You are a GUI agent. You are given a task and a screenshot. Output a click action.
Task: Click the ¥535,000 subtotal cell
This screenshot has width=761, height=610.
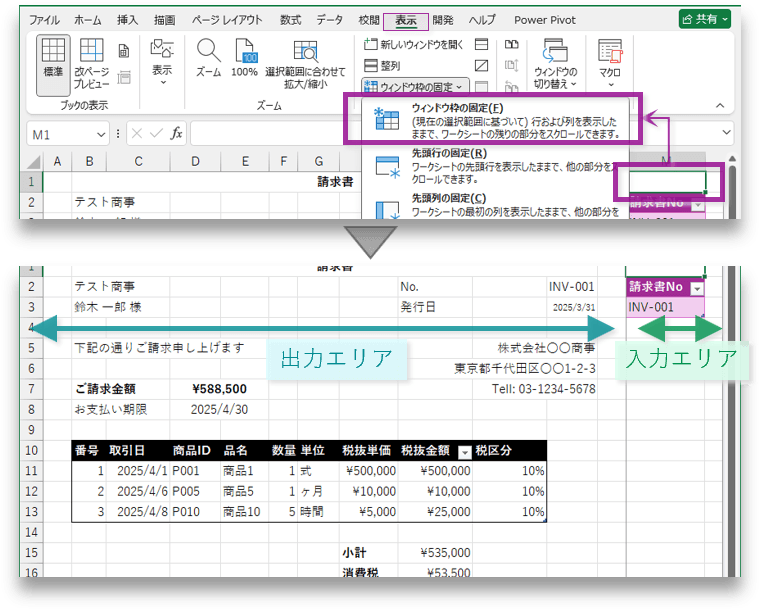(435, 552)
